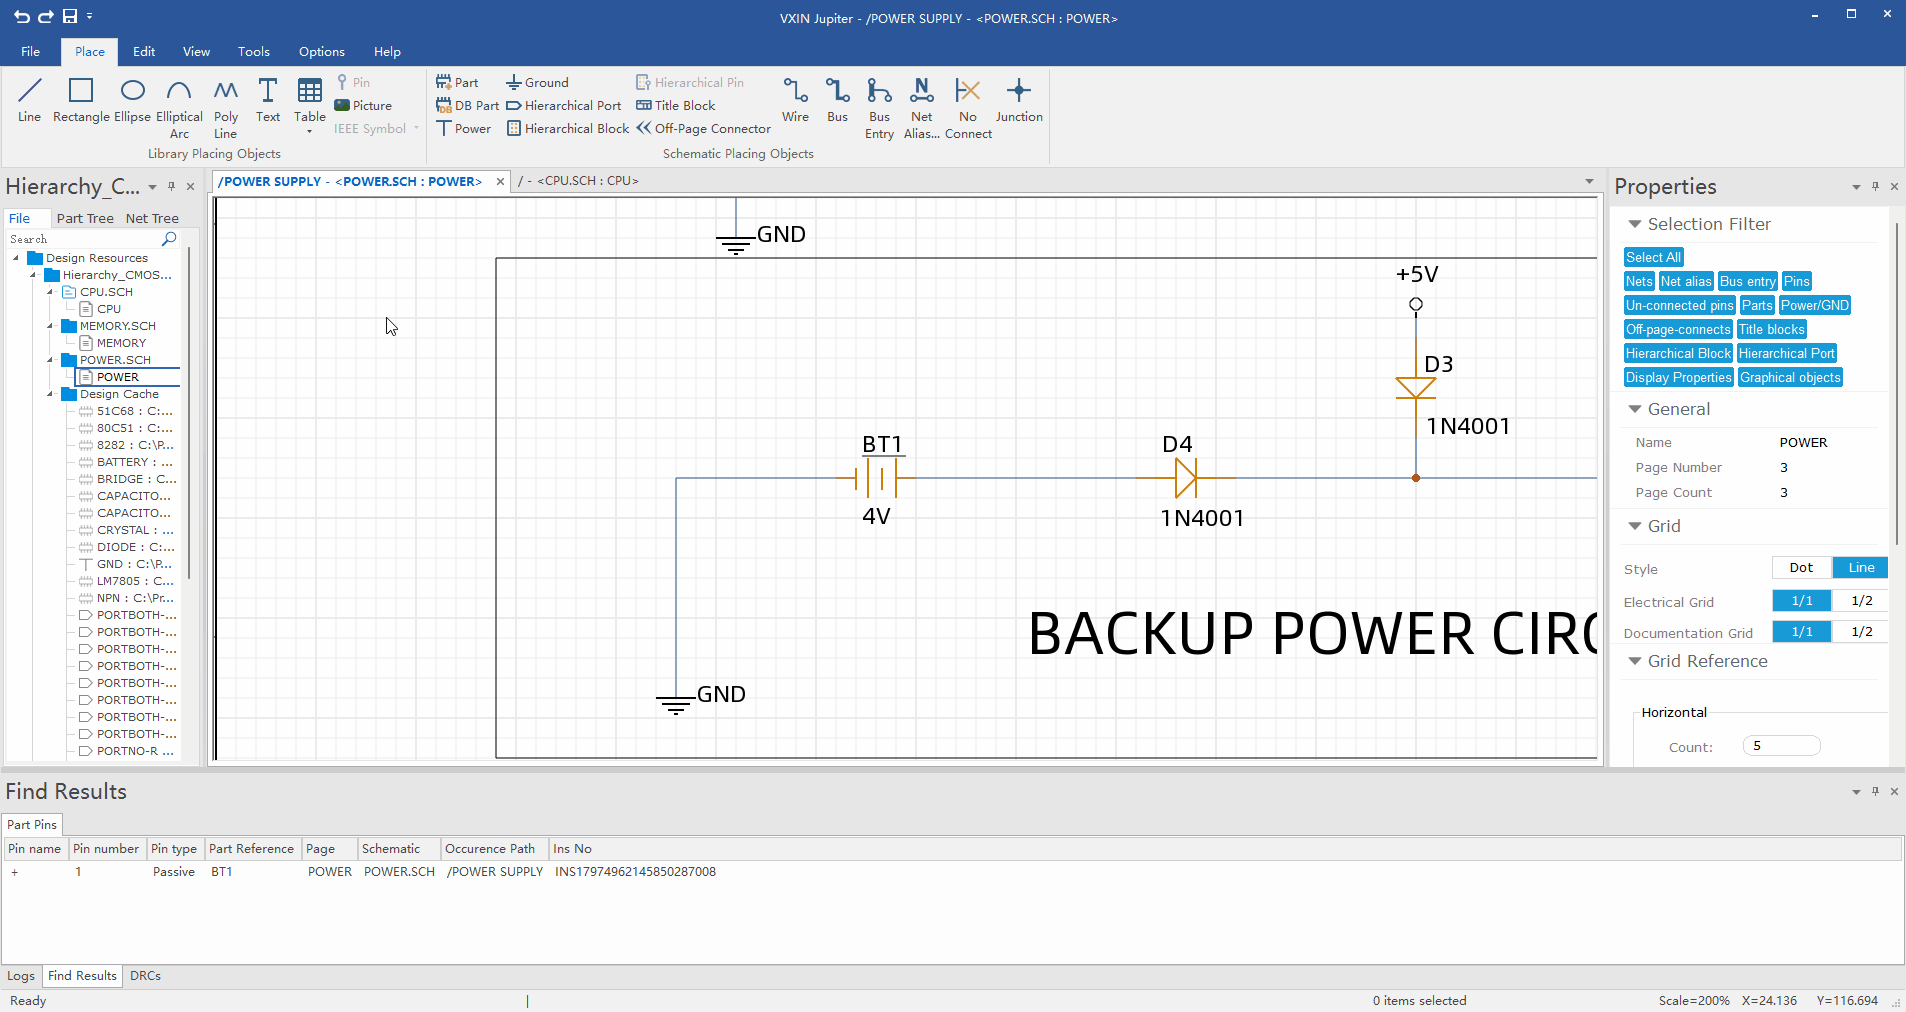The image size is (1906, 1012).
Task: Click the Off-Page Connector tool
Action: point(703,129)
